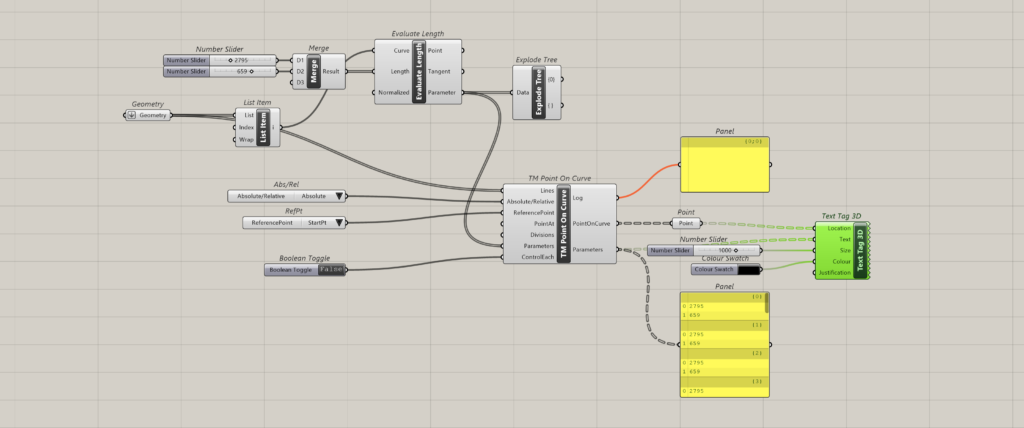Click the slider grip showing 659

[250, 71]
